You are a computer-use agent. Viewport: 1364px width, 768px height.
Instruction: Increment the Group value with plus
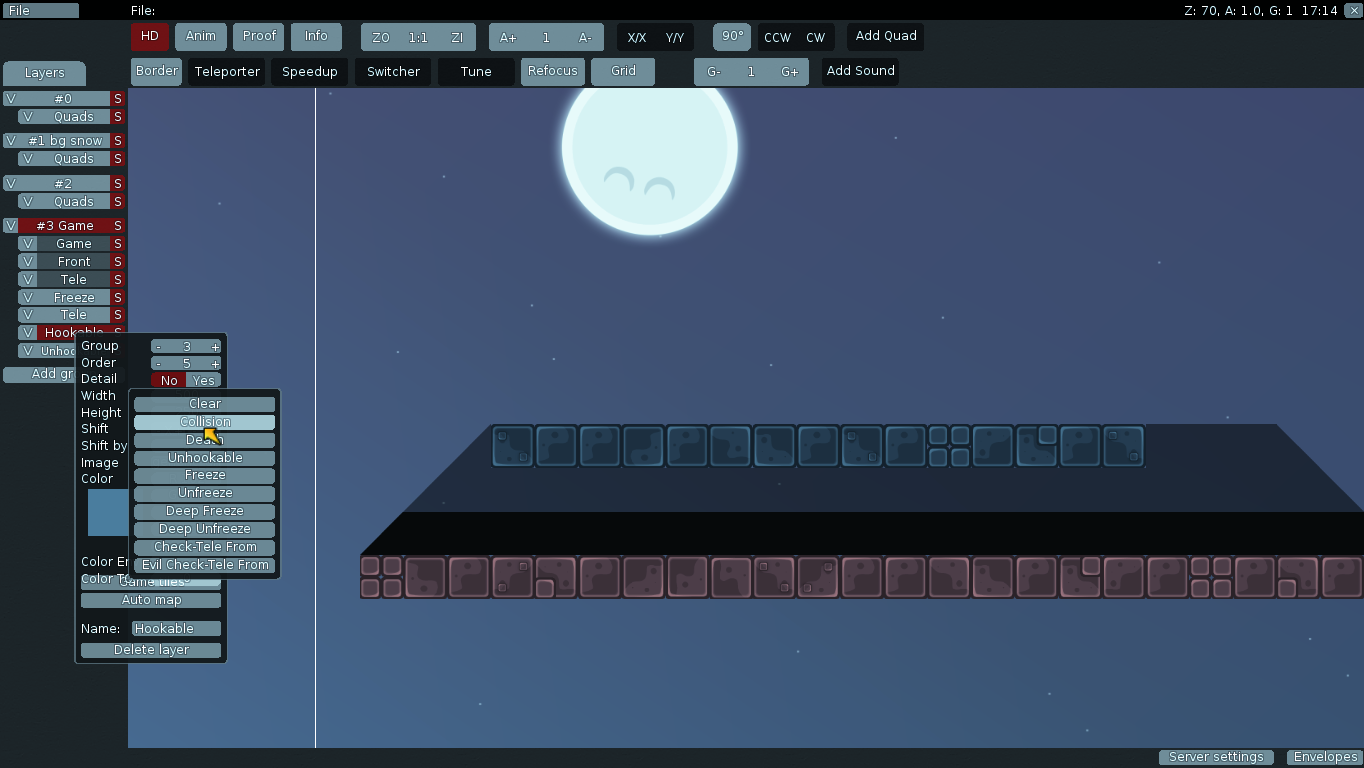[x=215, y=347]
